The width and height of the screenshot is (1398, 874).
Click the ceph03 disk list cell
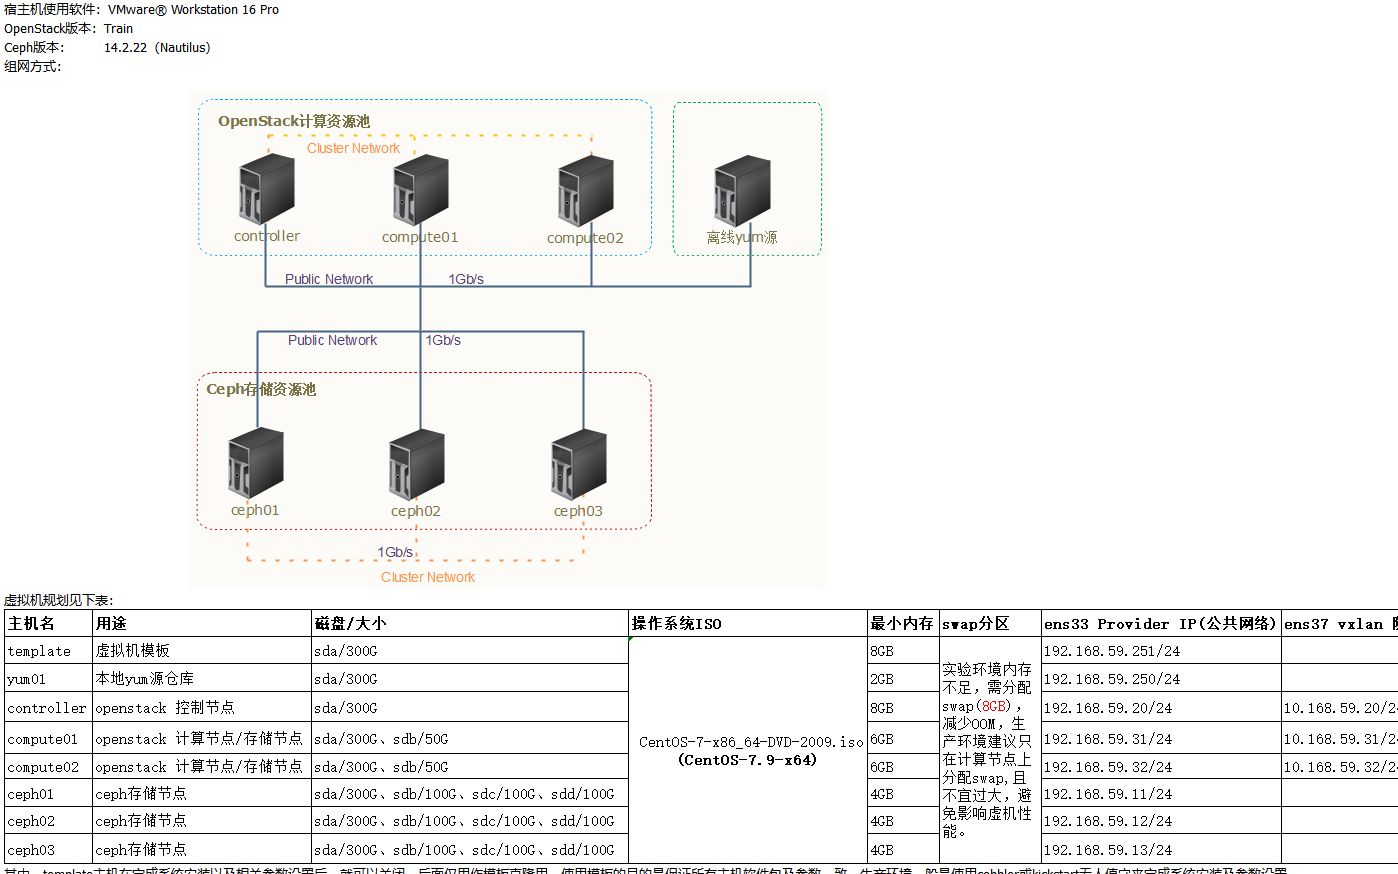tap(470, 850)
